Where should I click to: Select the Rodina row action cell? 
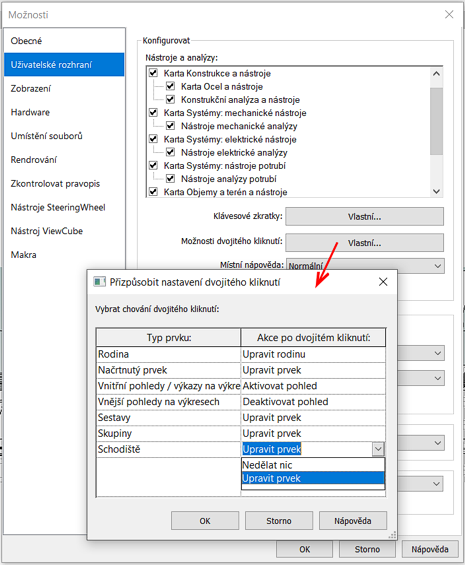click(313, 354)
